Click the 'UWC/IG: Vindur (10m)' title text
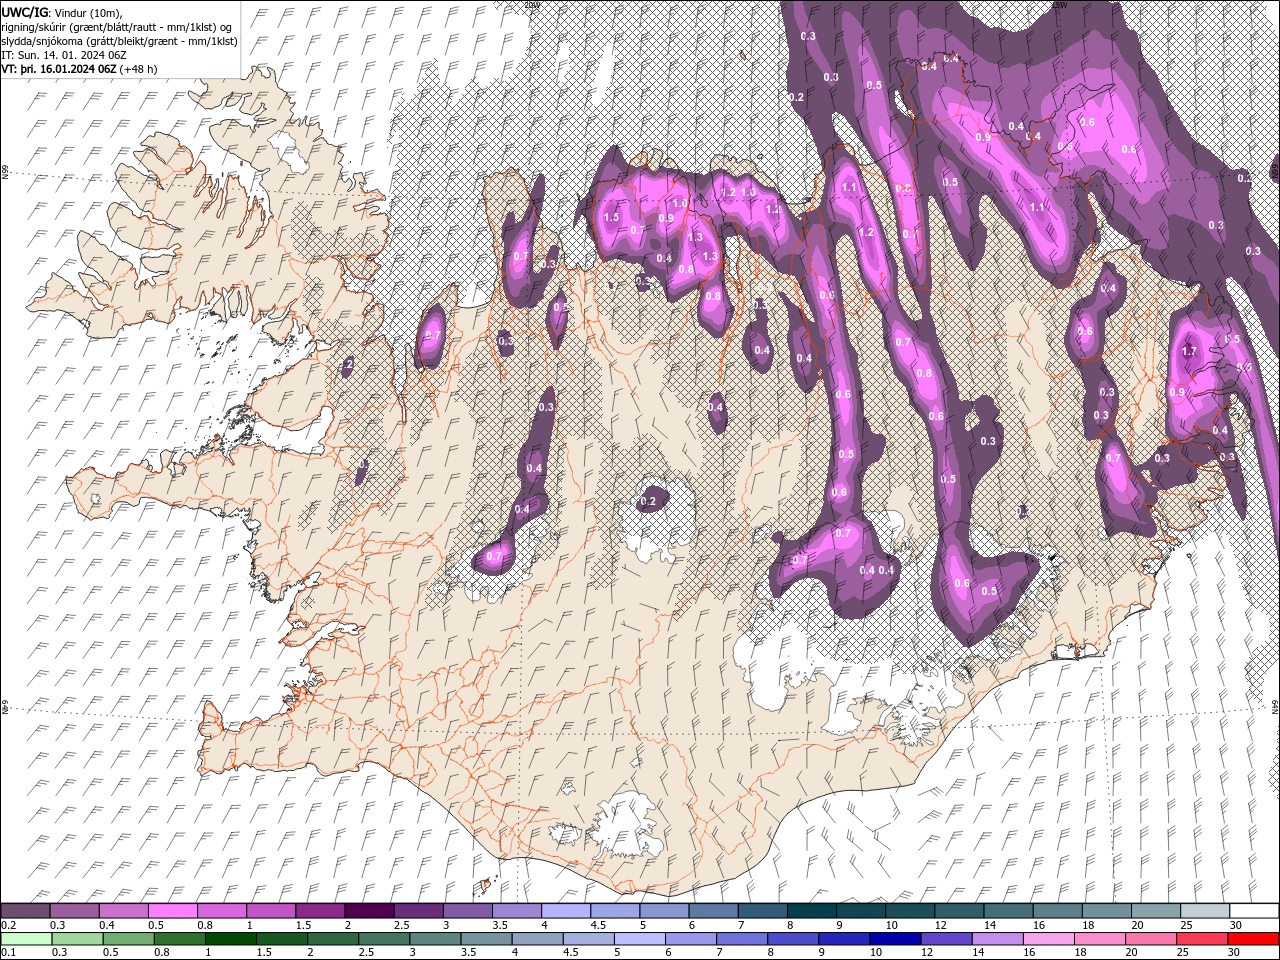Image resolution: width=1280 pixels, height=960 pixels. (x=61, y=11)
